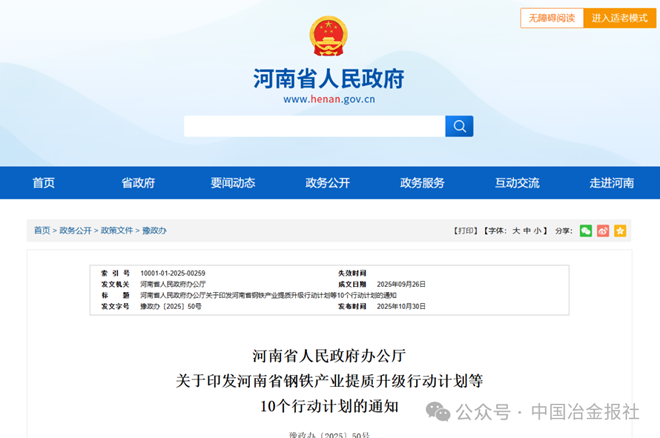Viewport: 660px width, 438px height.
Task: Open the 首页 navigation tab
Action: click(43, 183)
